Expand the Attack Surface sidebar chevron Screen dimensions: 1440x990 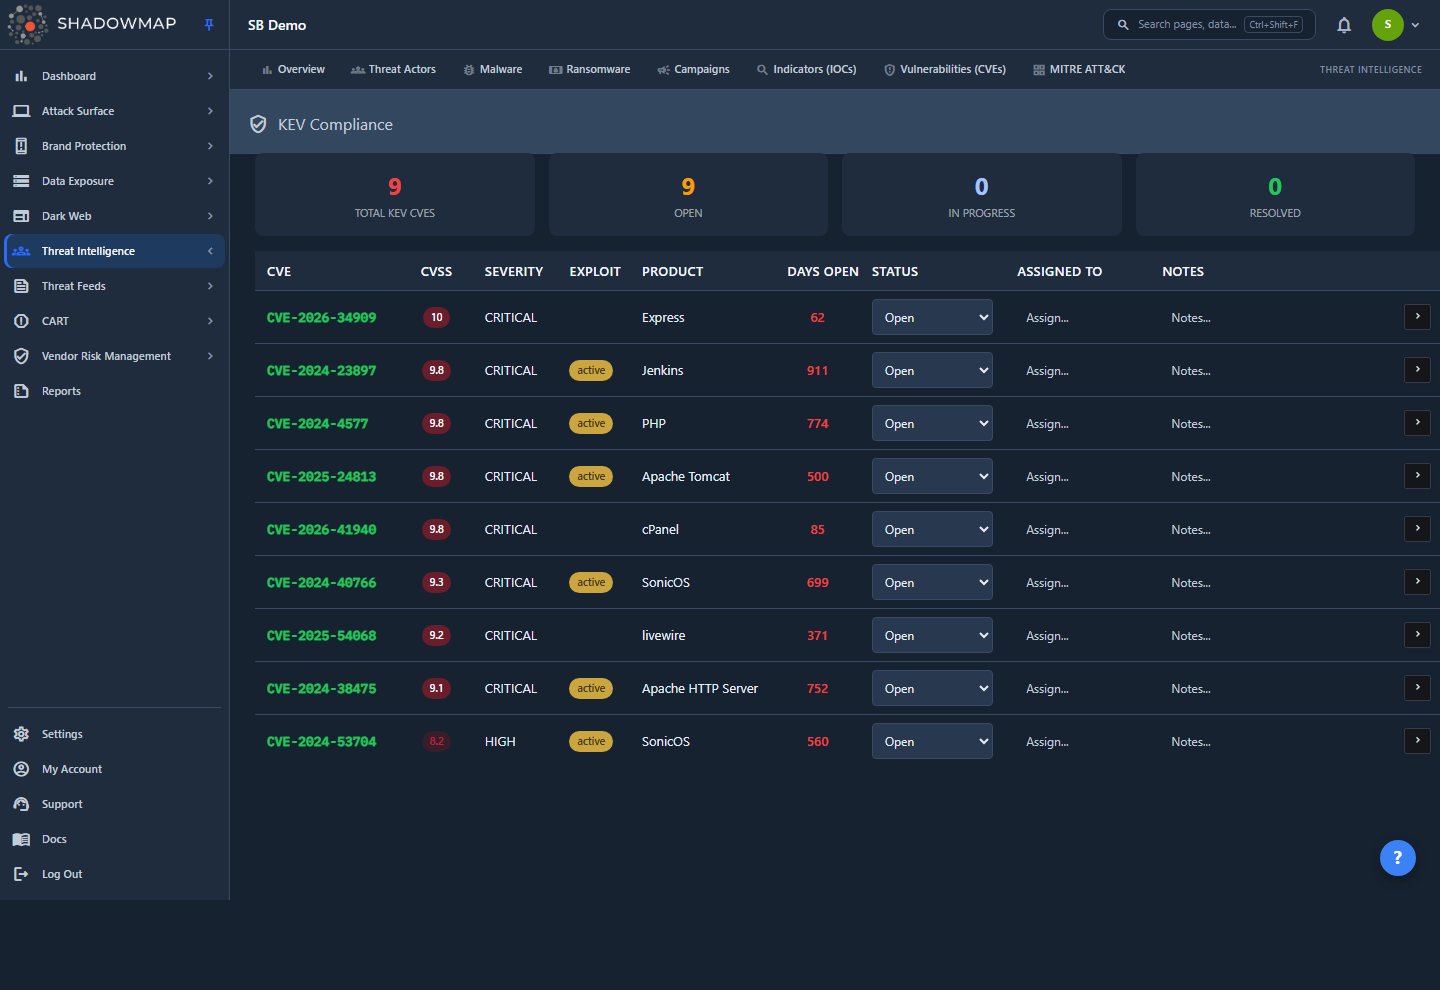[210, 111]
